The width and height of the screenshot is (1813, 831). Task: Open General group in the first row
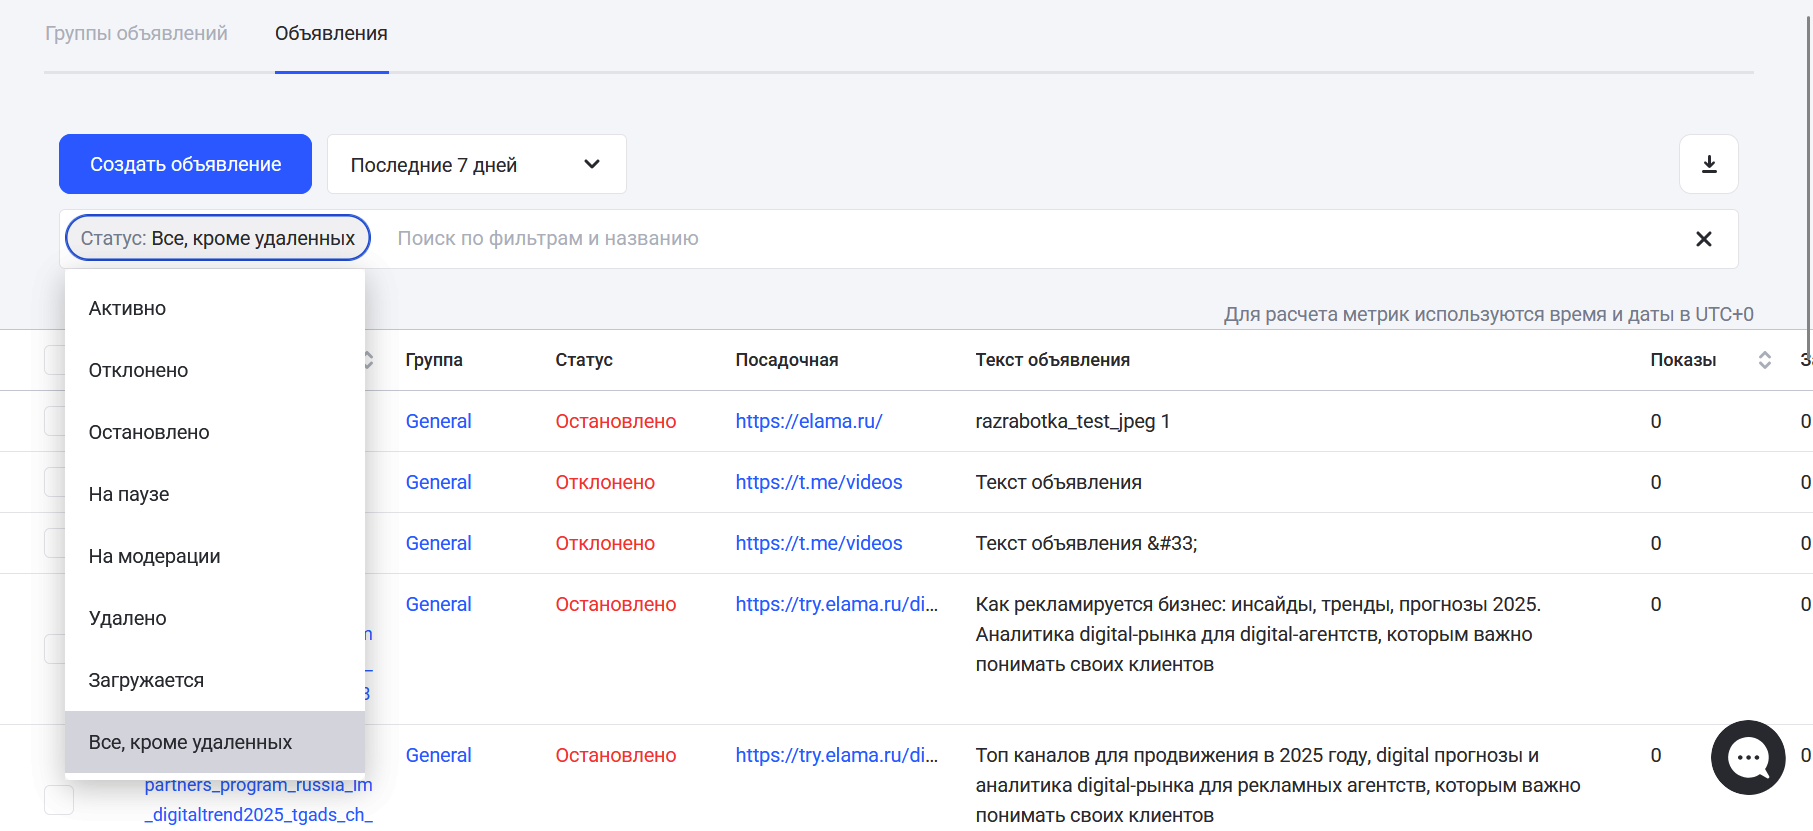[438, 422]
